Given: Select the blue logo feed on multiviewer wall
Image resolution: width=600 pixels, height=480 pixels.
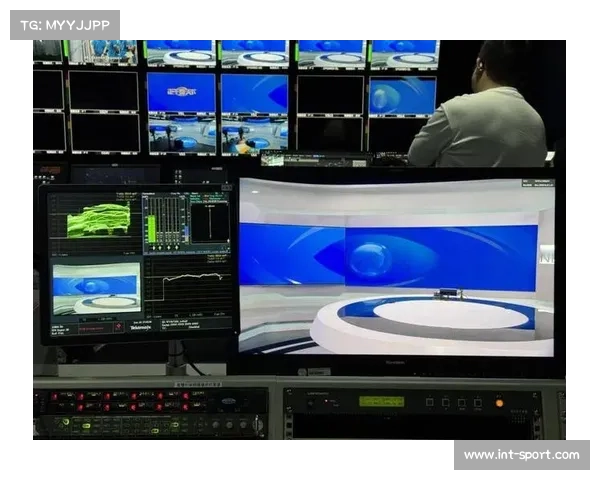Looking at the screenshot, I should tap(181, 93).
